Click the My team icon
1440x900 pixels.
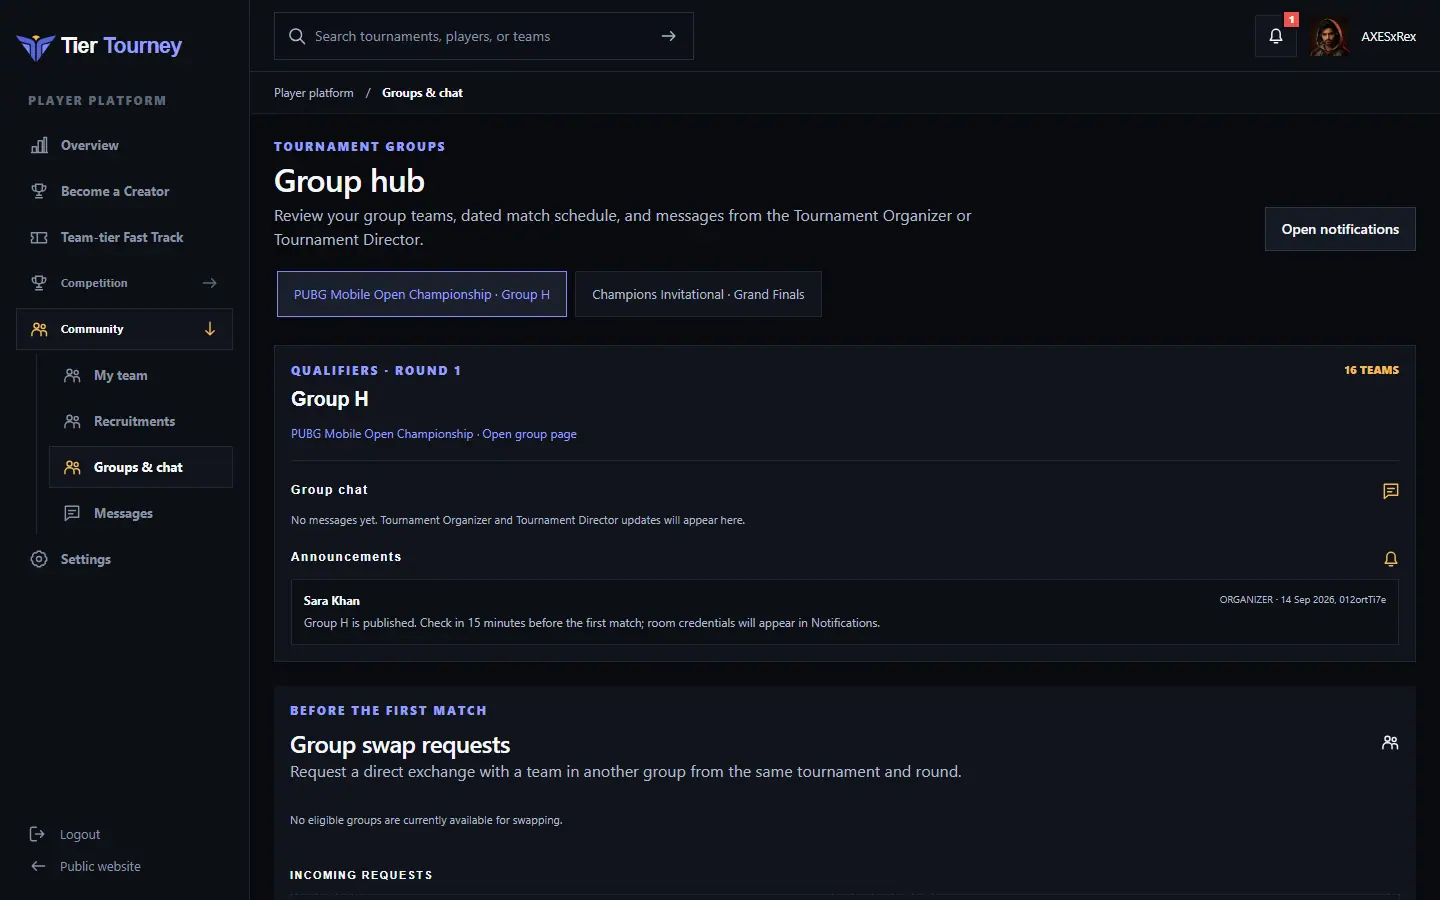[x=72, y=375]
